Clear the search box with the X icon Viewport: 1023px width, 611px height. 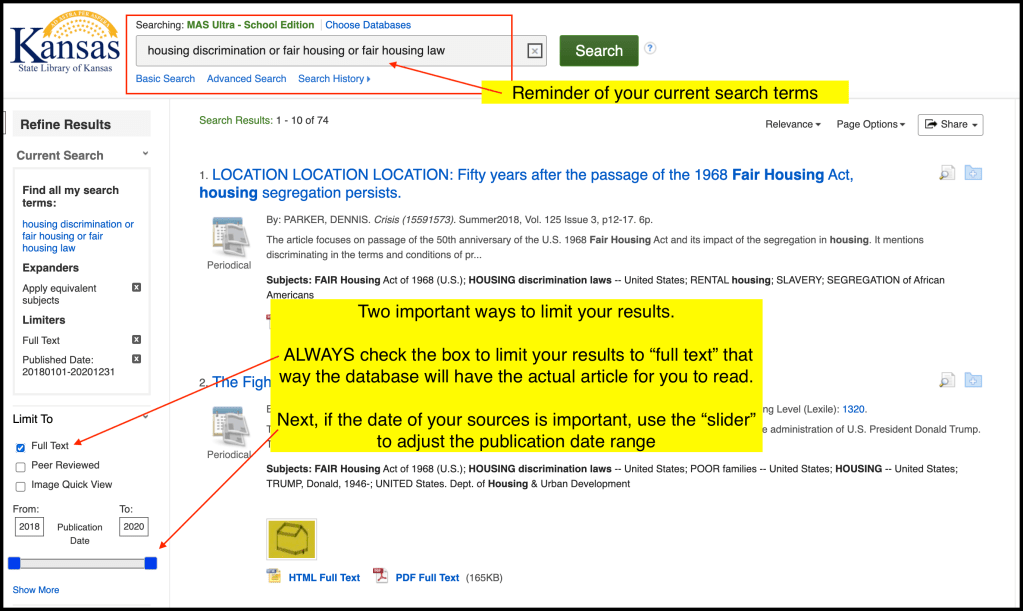point(534,51)
